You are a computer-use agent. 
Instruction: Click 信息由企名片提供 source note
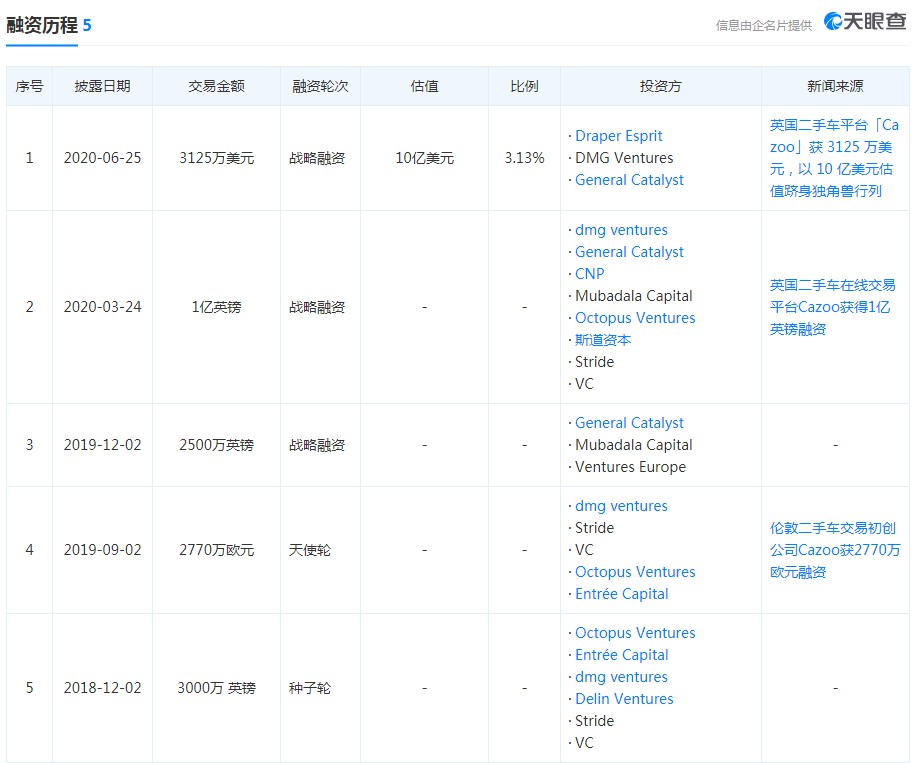[764, 25]
